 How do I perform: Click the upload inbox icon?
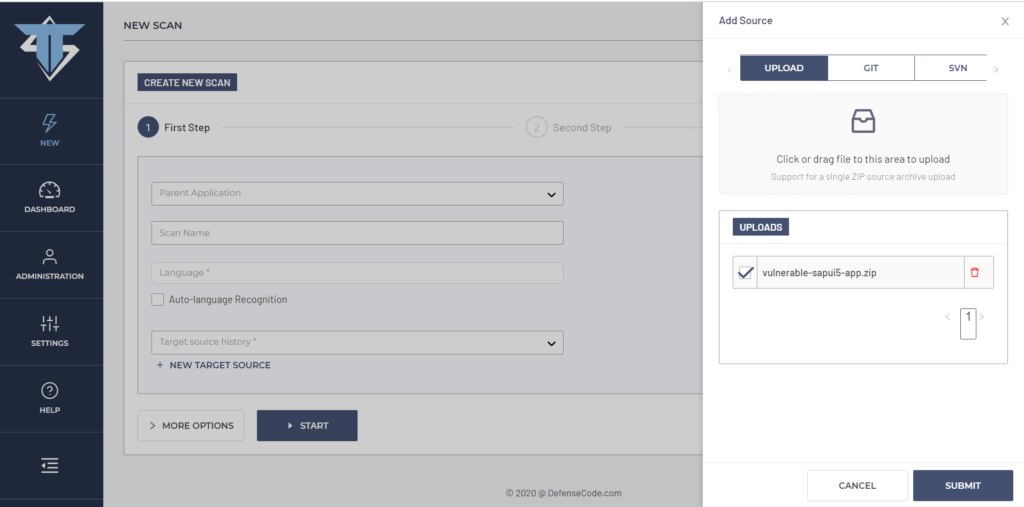(863, 122)
